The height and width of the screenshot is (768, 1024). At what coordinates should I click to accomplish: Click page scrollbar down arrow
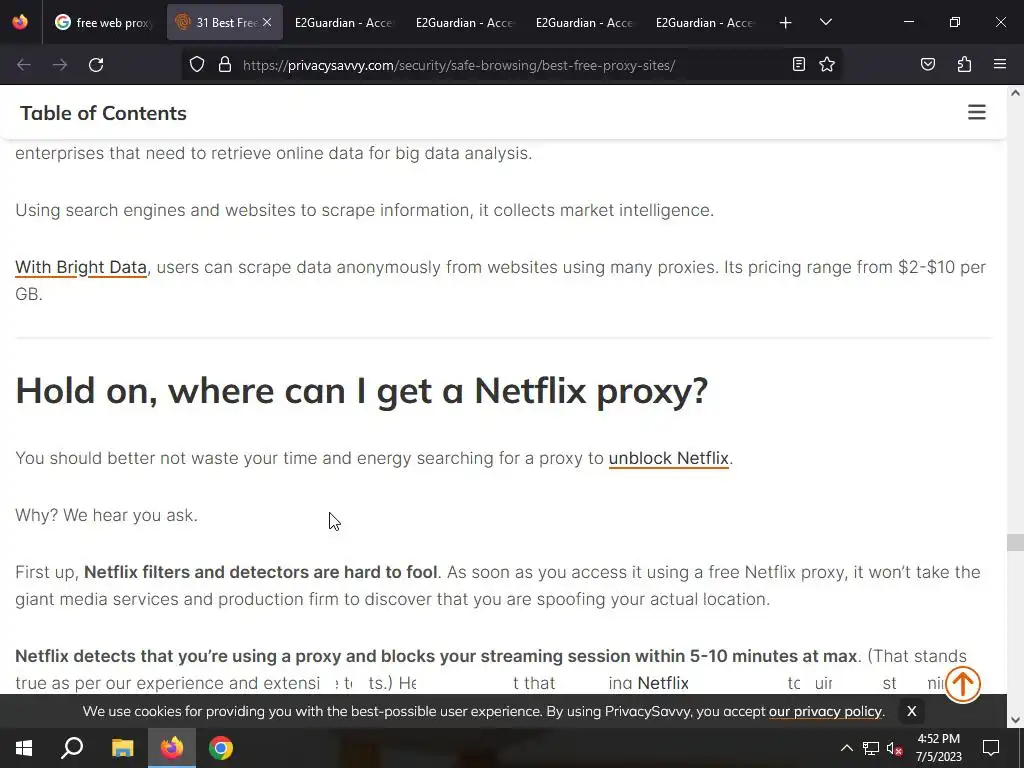(1016, 720)
